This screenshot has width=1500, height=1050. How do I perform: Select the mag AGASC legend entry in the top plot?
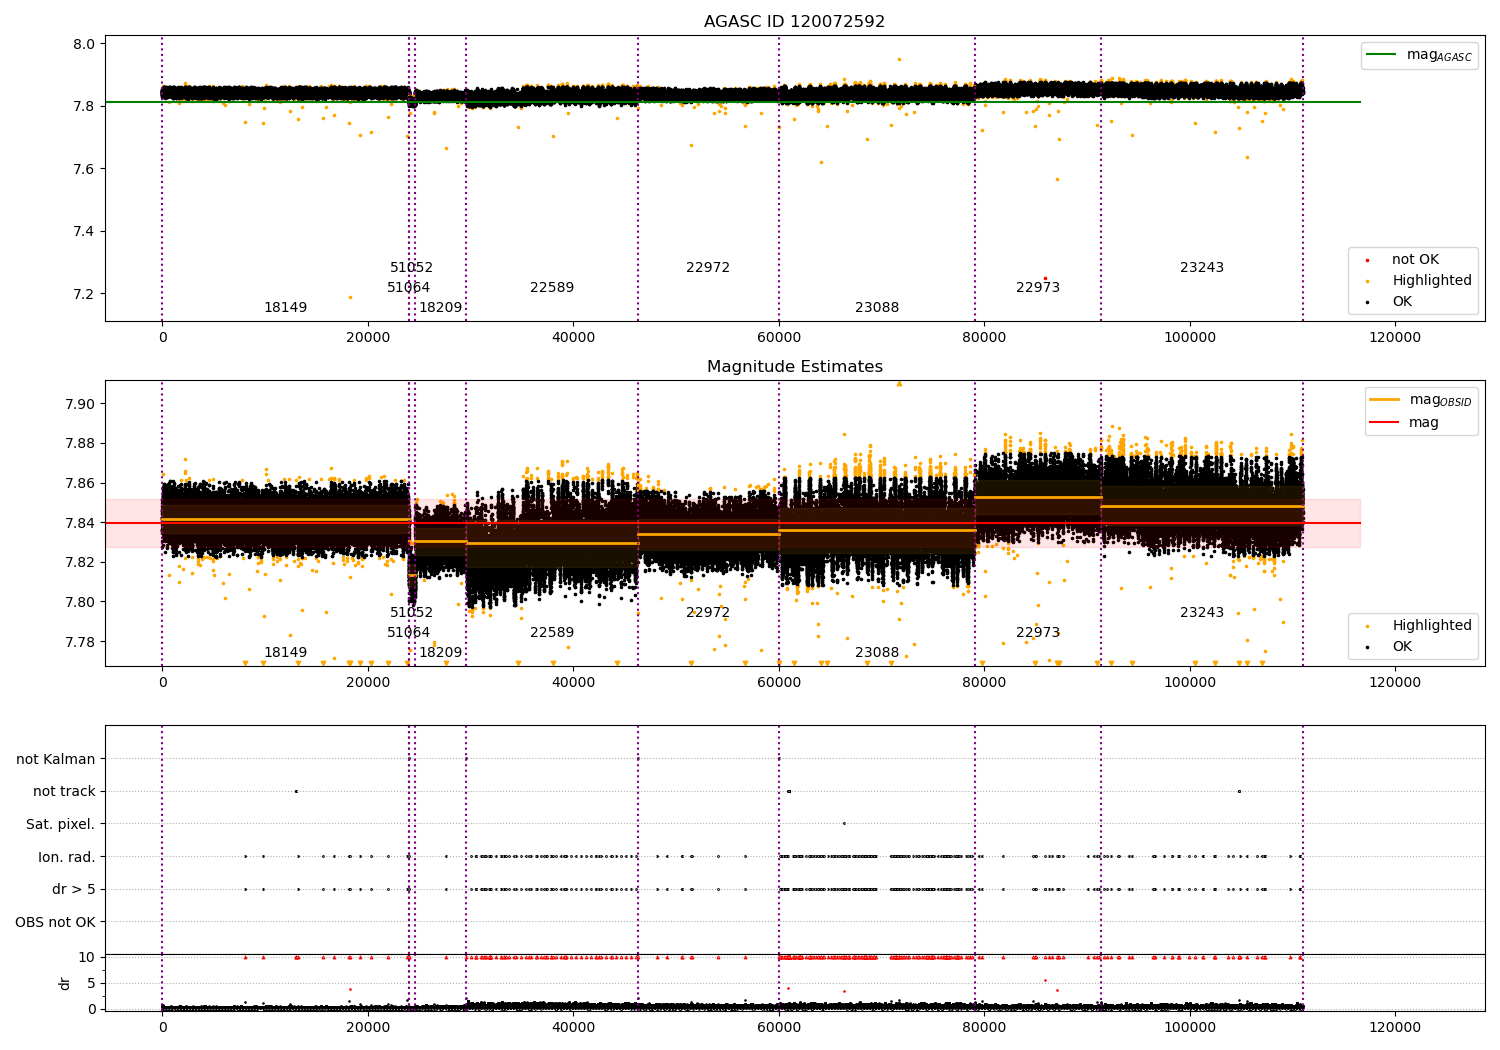pos(1419,56)
